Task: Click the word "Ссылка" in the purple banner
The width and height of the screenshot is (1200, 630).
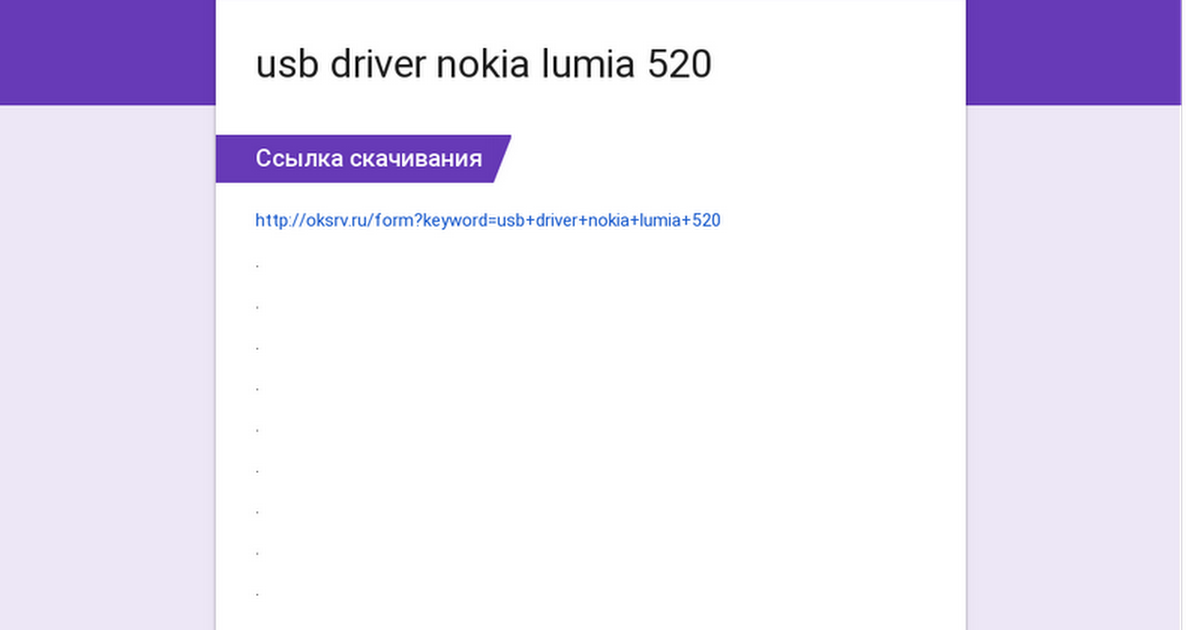Action: tap(299, 158)
